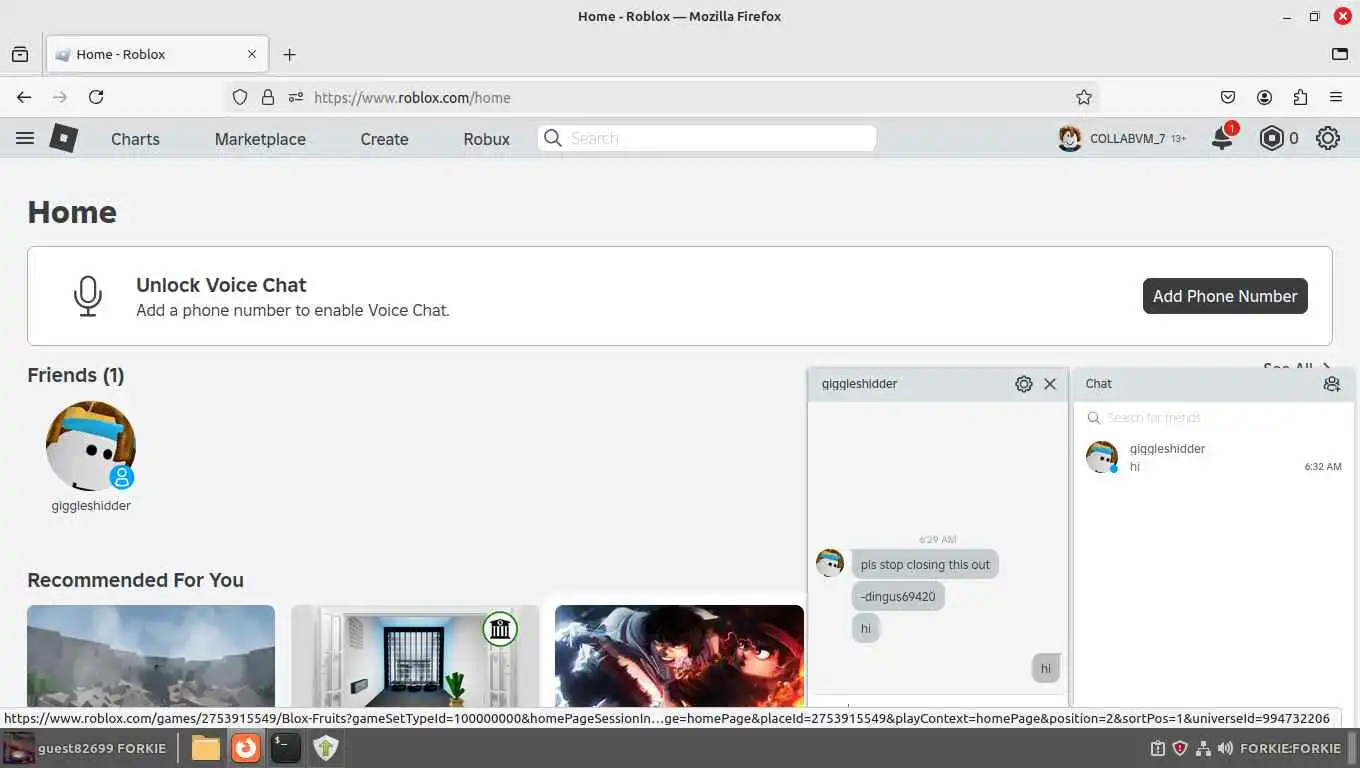Click the microphone voice chat icon
The width and height of the screenshot is (1360, 768).
(88, 296)
